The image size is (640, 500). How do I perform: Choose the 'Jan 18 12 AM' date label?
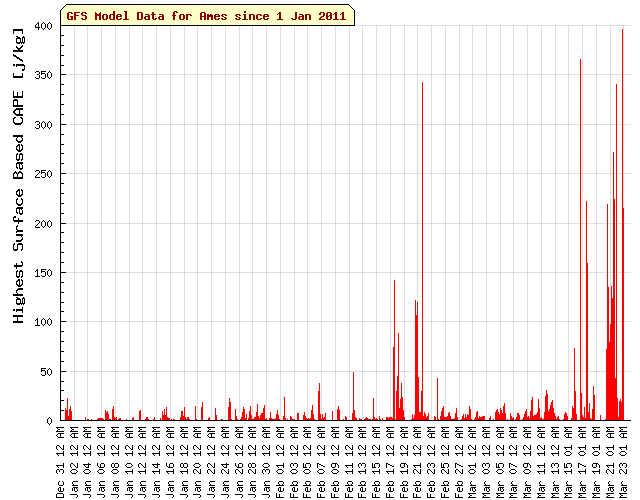[184, 462]
